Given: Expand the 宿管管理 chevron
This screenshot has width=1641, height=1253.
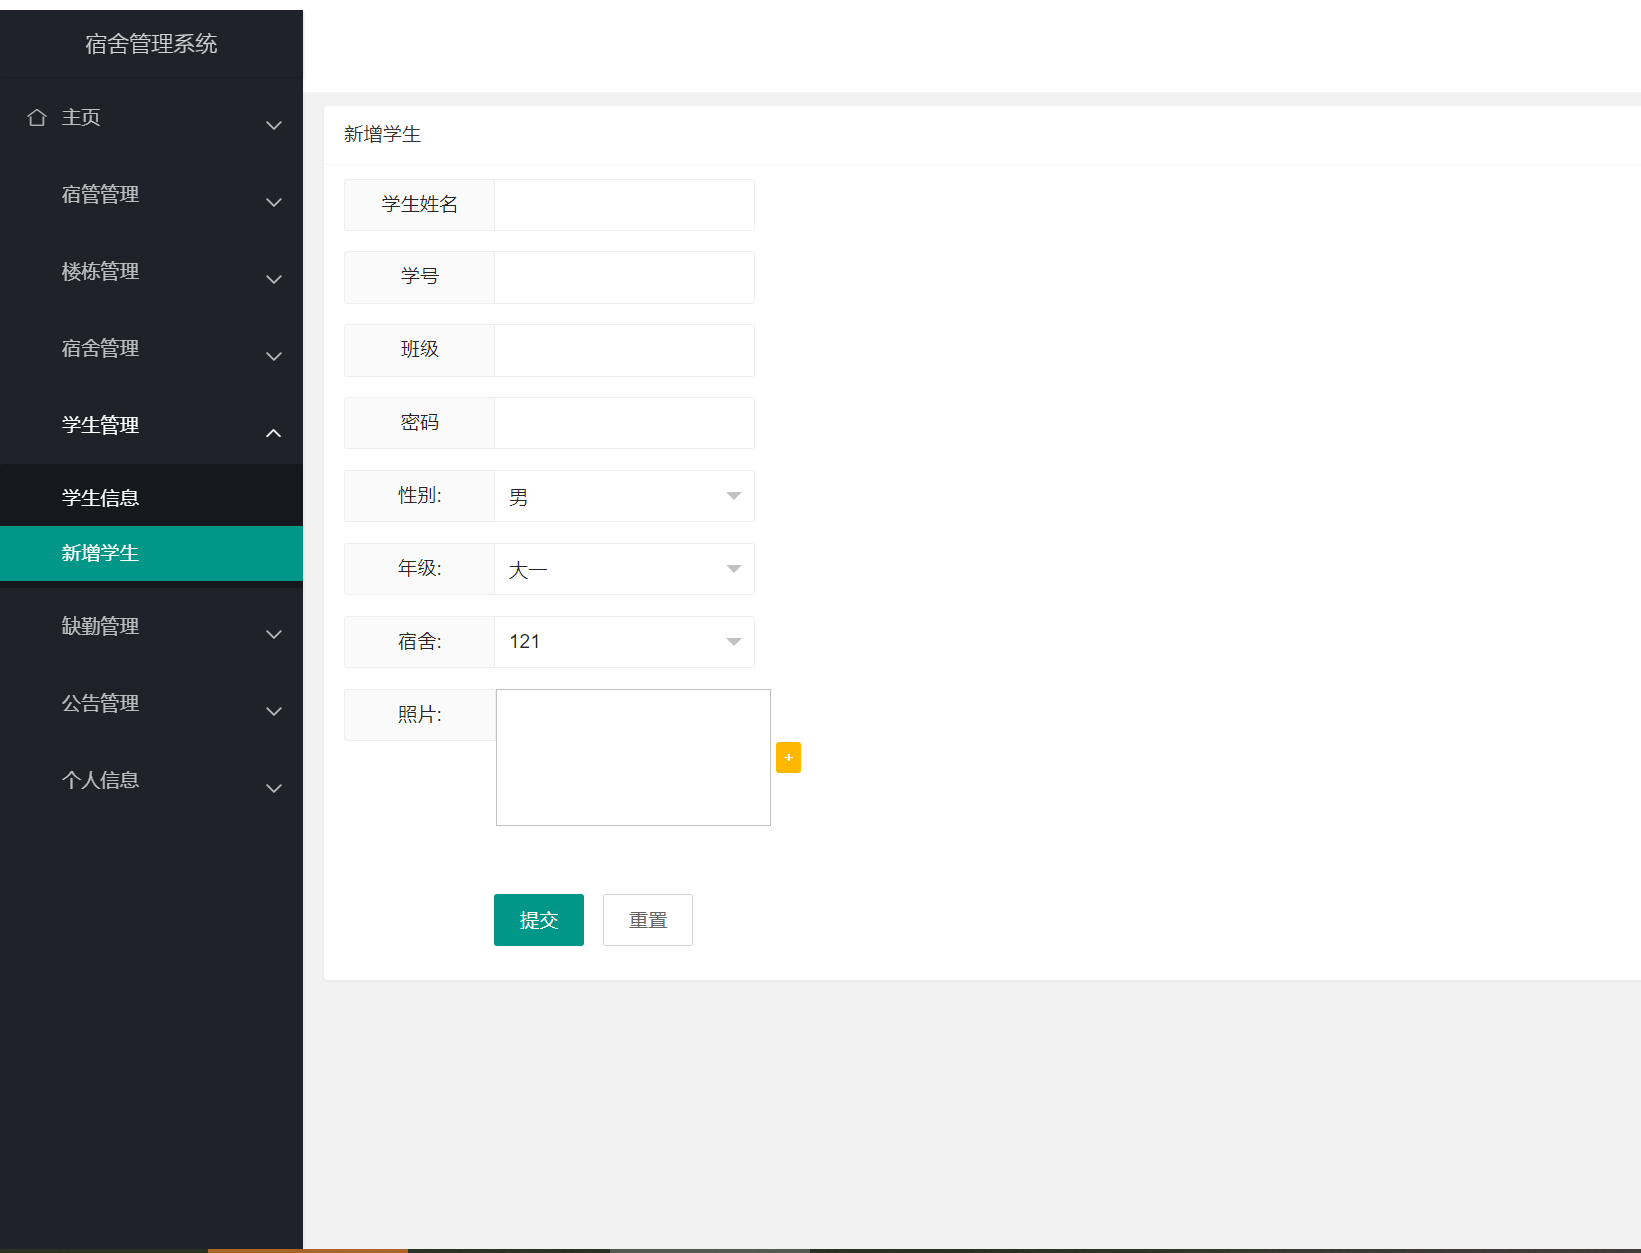Looking at the screenshot, I should [273, 202].
